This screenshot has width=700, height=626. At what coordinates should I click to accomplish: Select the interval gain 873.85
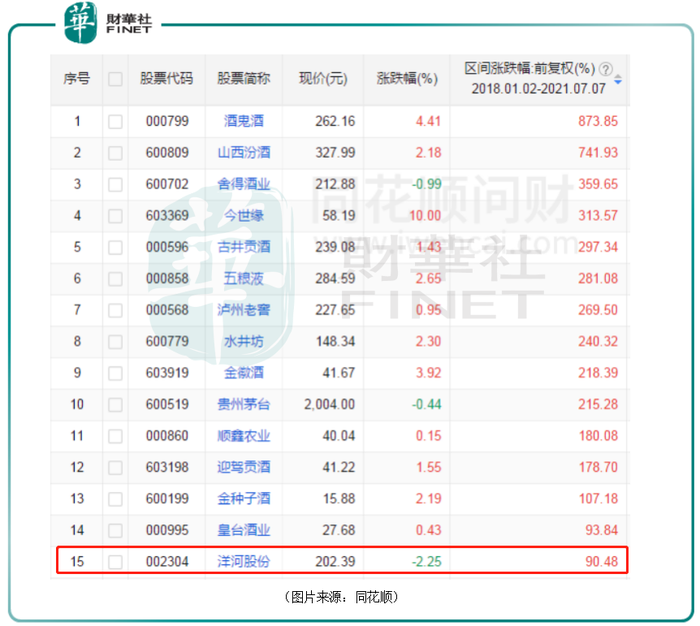[x=598, y=121]
